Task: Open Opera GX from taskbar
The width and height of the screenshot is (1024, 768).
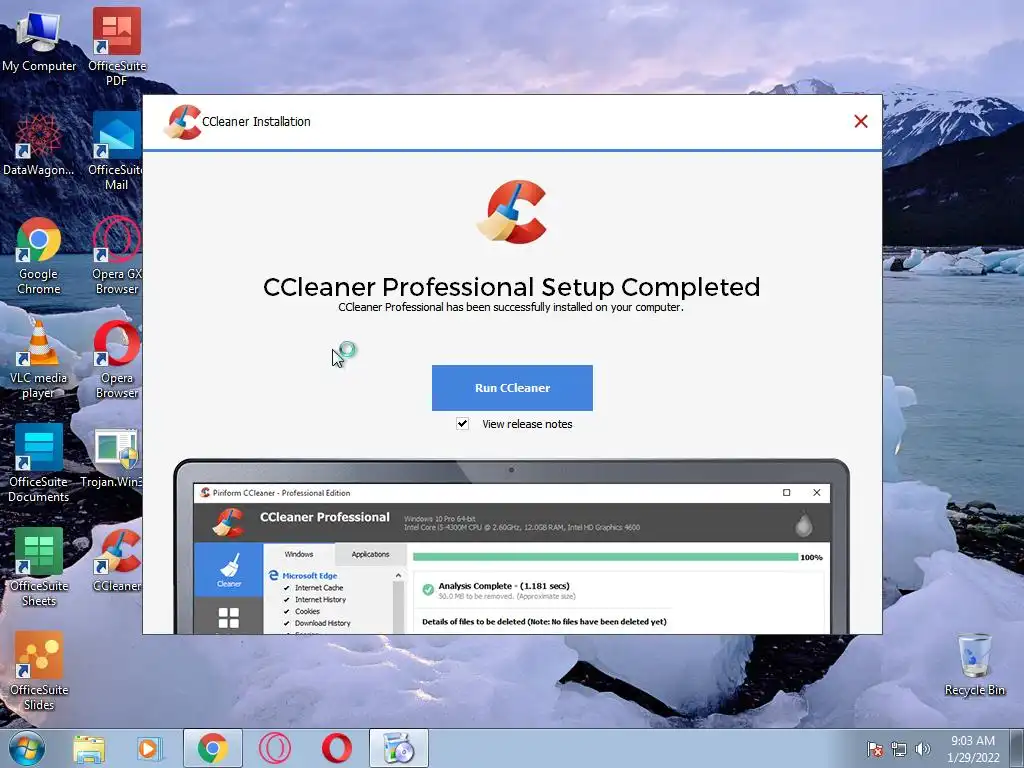Action: pyautogui.click(x=275, y=748)
